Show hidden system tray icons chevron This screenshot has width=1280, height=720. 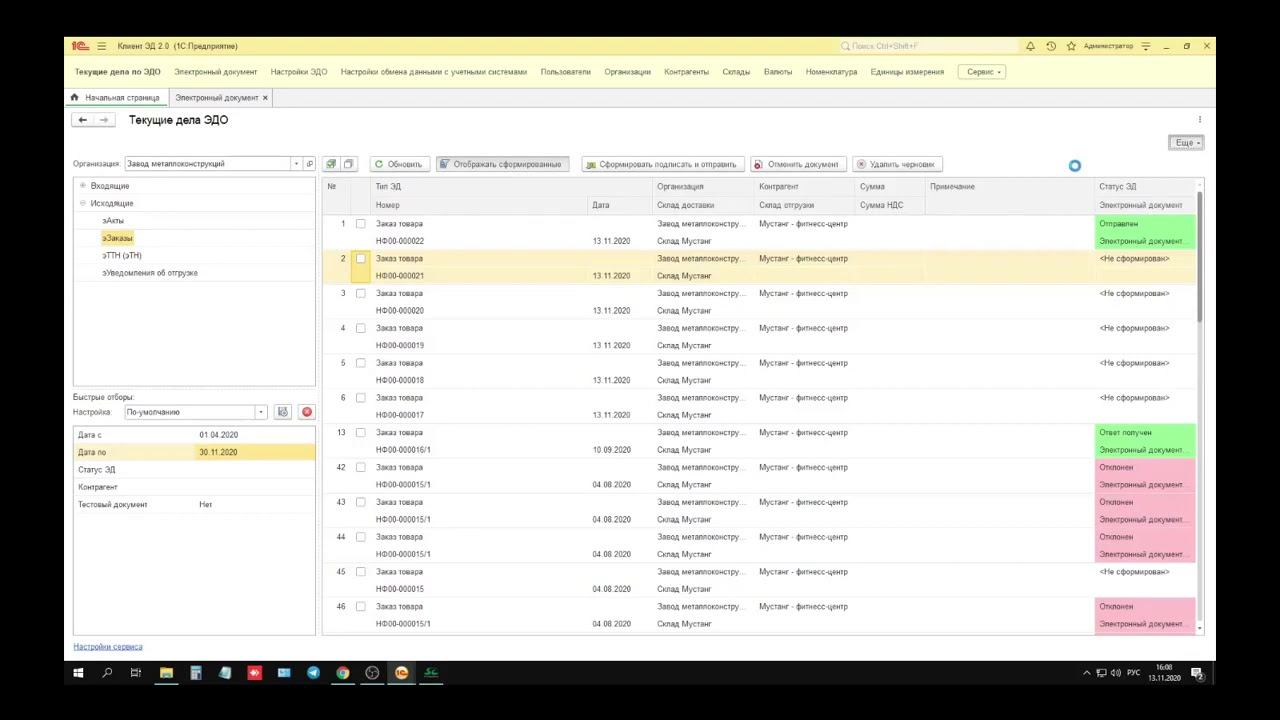point(1087,673)
